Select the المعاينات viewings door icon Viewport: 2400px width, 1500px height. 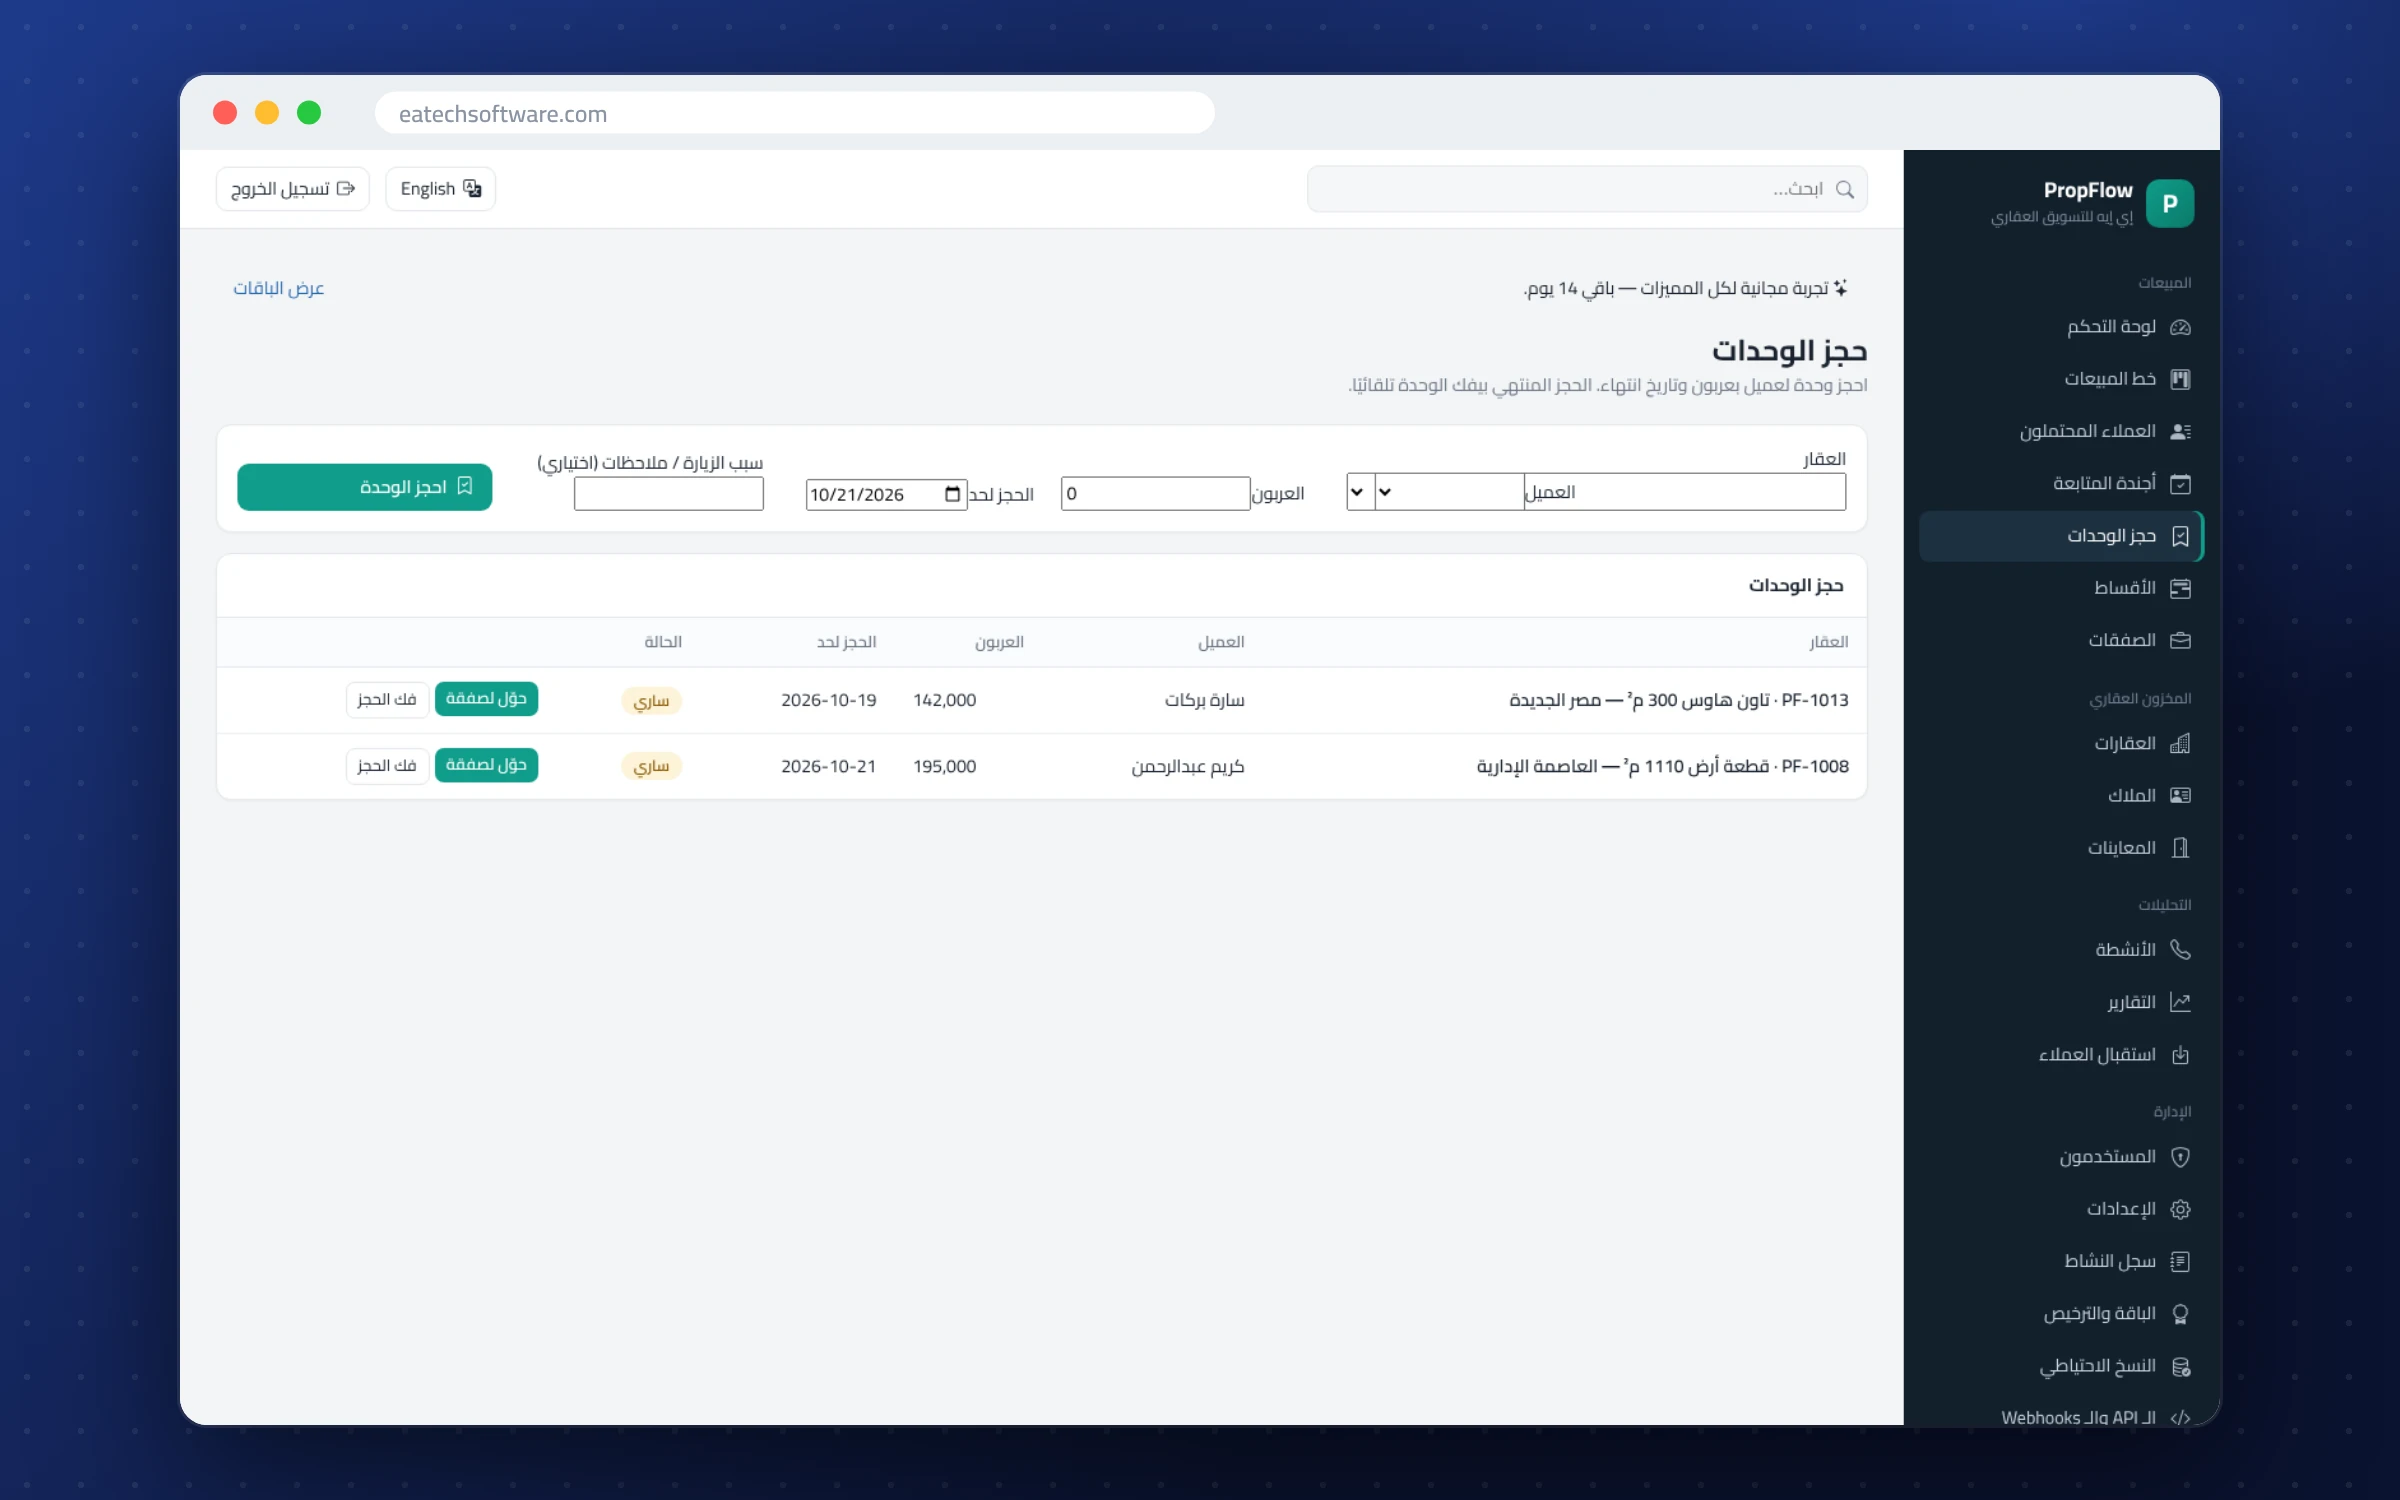click(x=2180, y=848)
